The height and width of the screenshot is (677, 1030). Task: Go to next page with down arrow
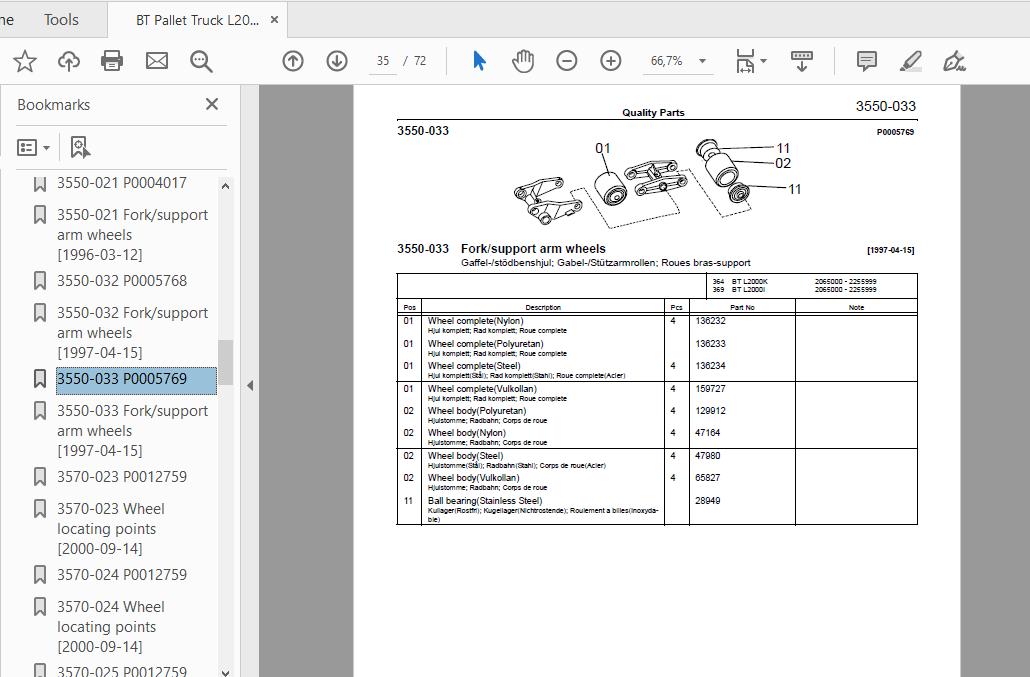[337, 61]
